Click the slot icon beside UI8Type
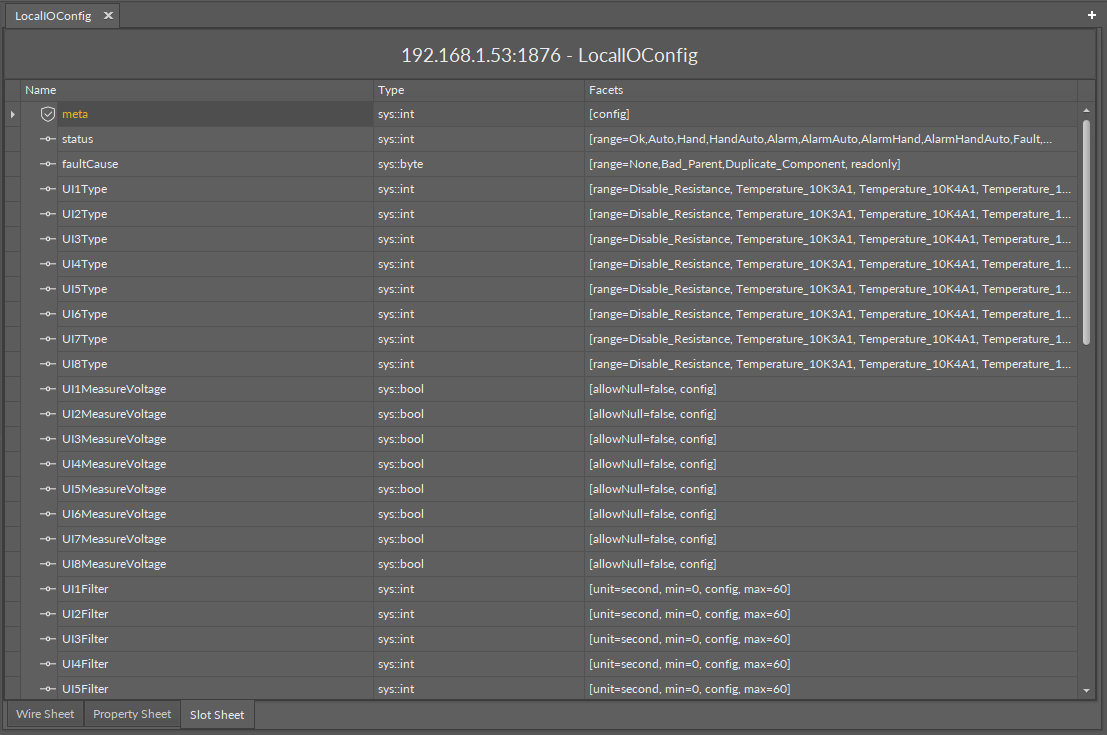The height and width of the screenshot is (735, 1107). pyautogui.click(x=48, y=364)
